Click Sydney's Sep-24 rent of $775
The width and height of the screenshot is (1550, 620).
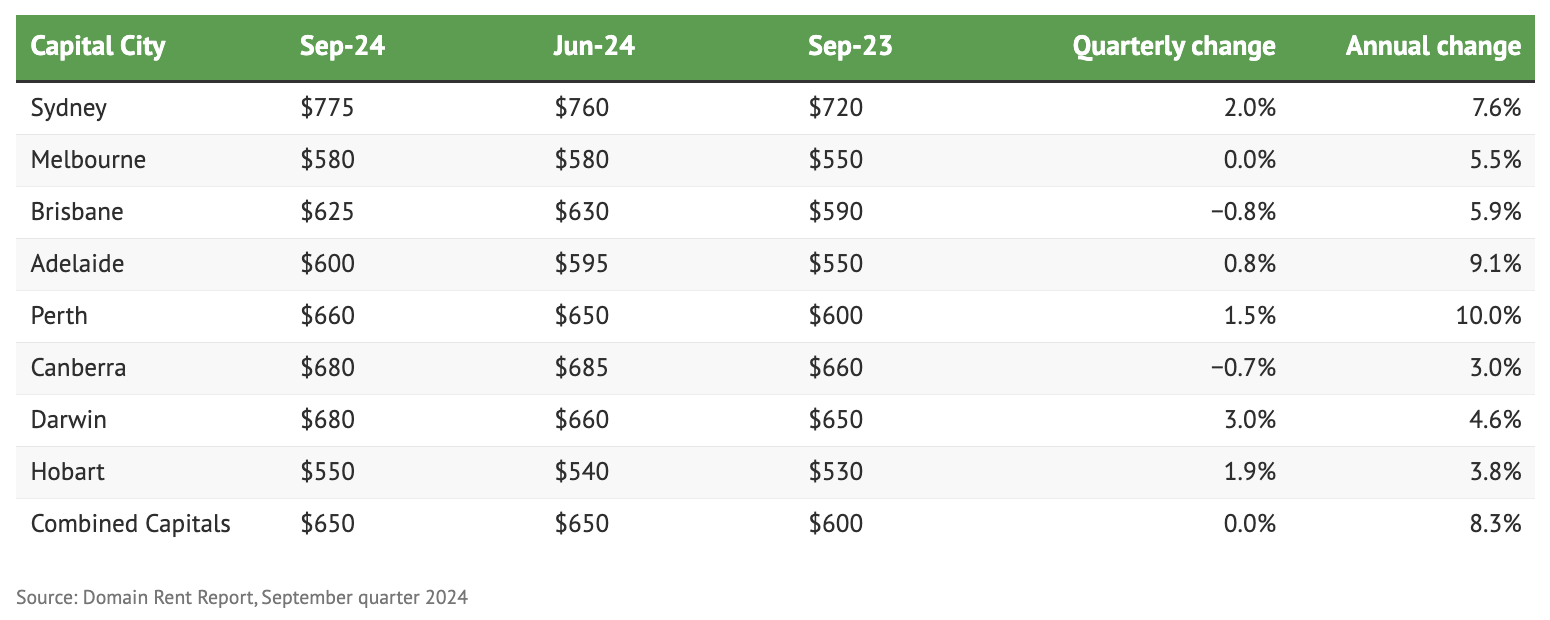[327, 108]
